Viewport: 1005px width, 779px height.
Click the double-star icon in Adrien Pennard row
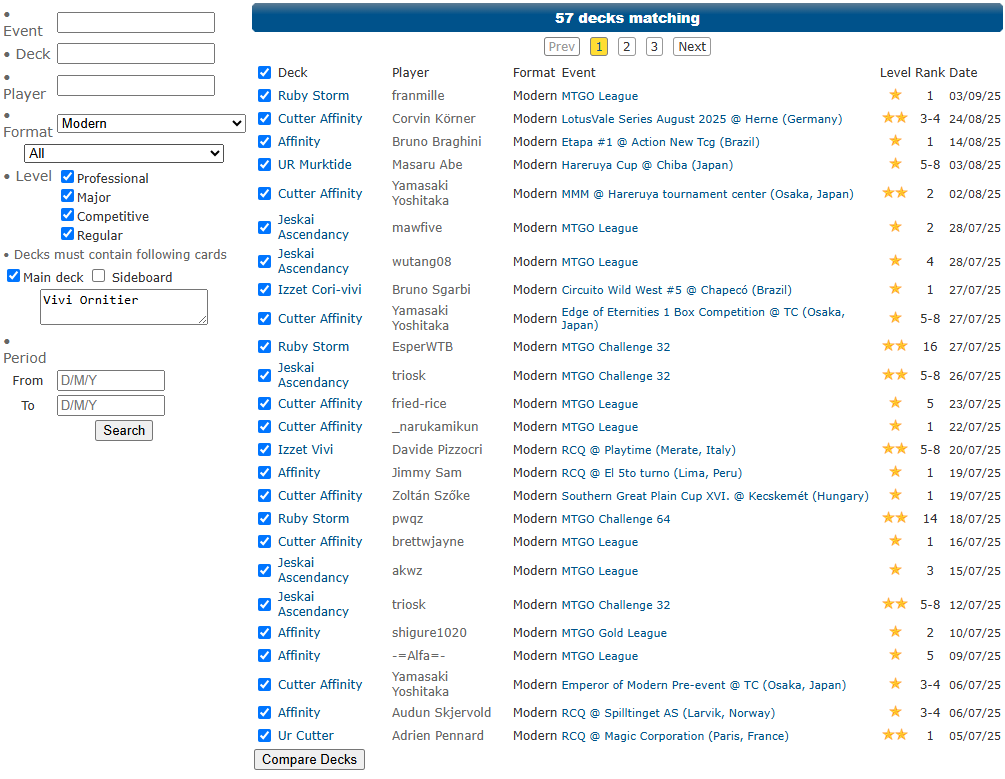click(895, 735)
